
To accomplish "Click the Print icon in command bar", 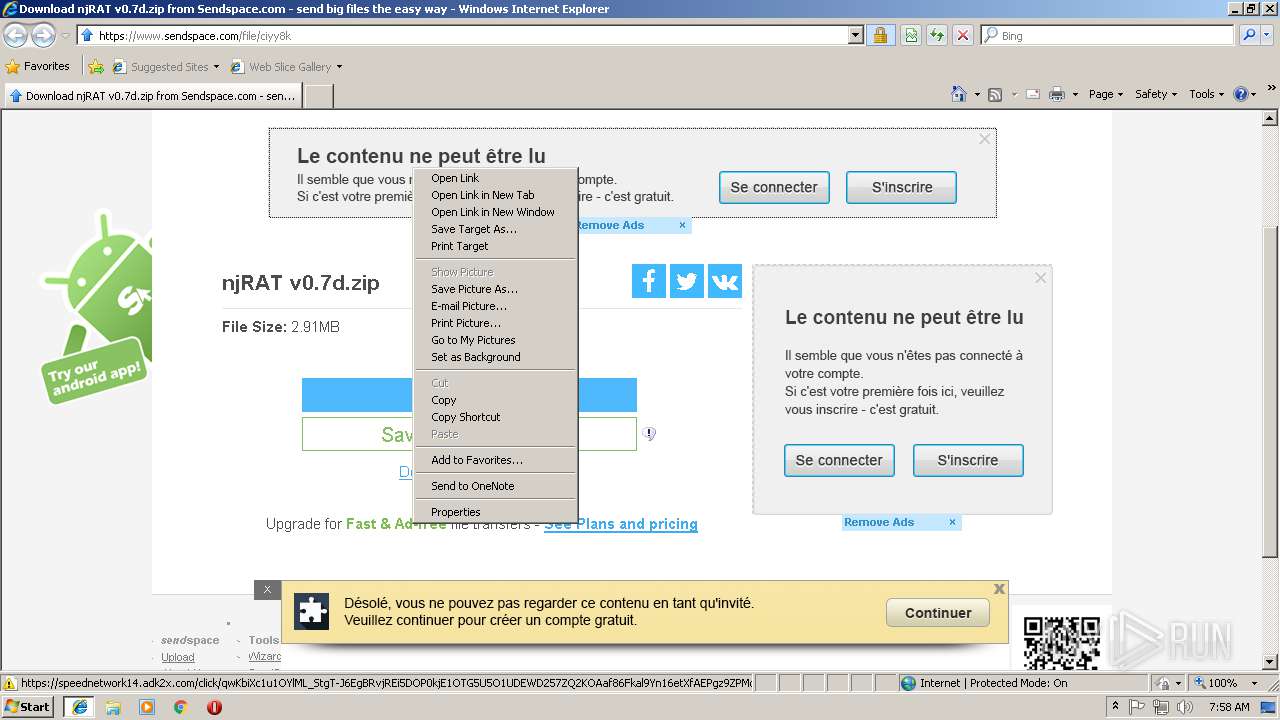I will 1057,94.
